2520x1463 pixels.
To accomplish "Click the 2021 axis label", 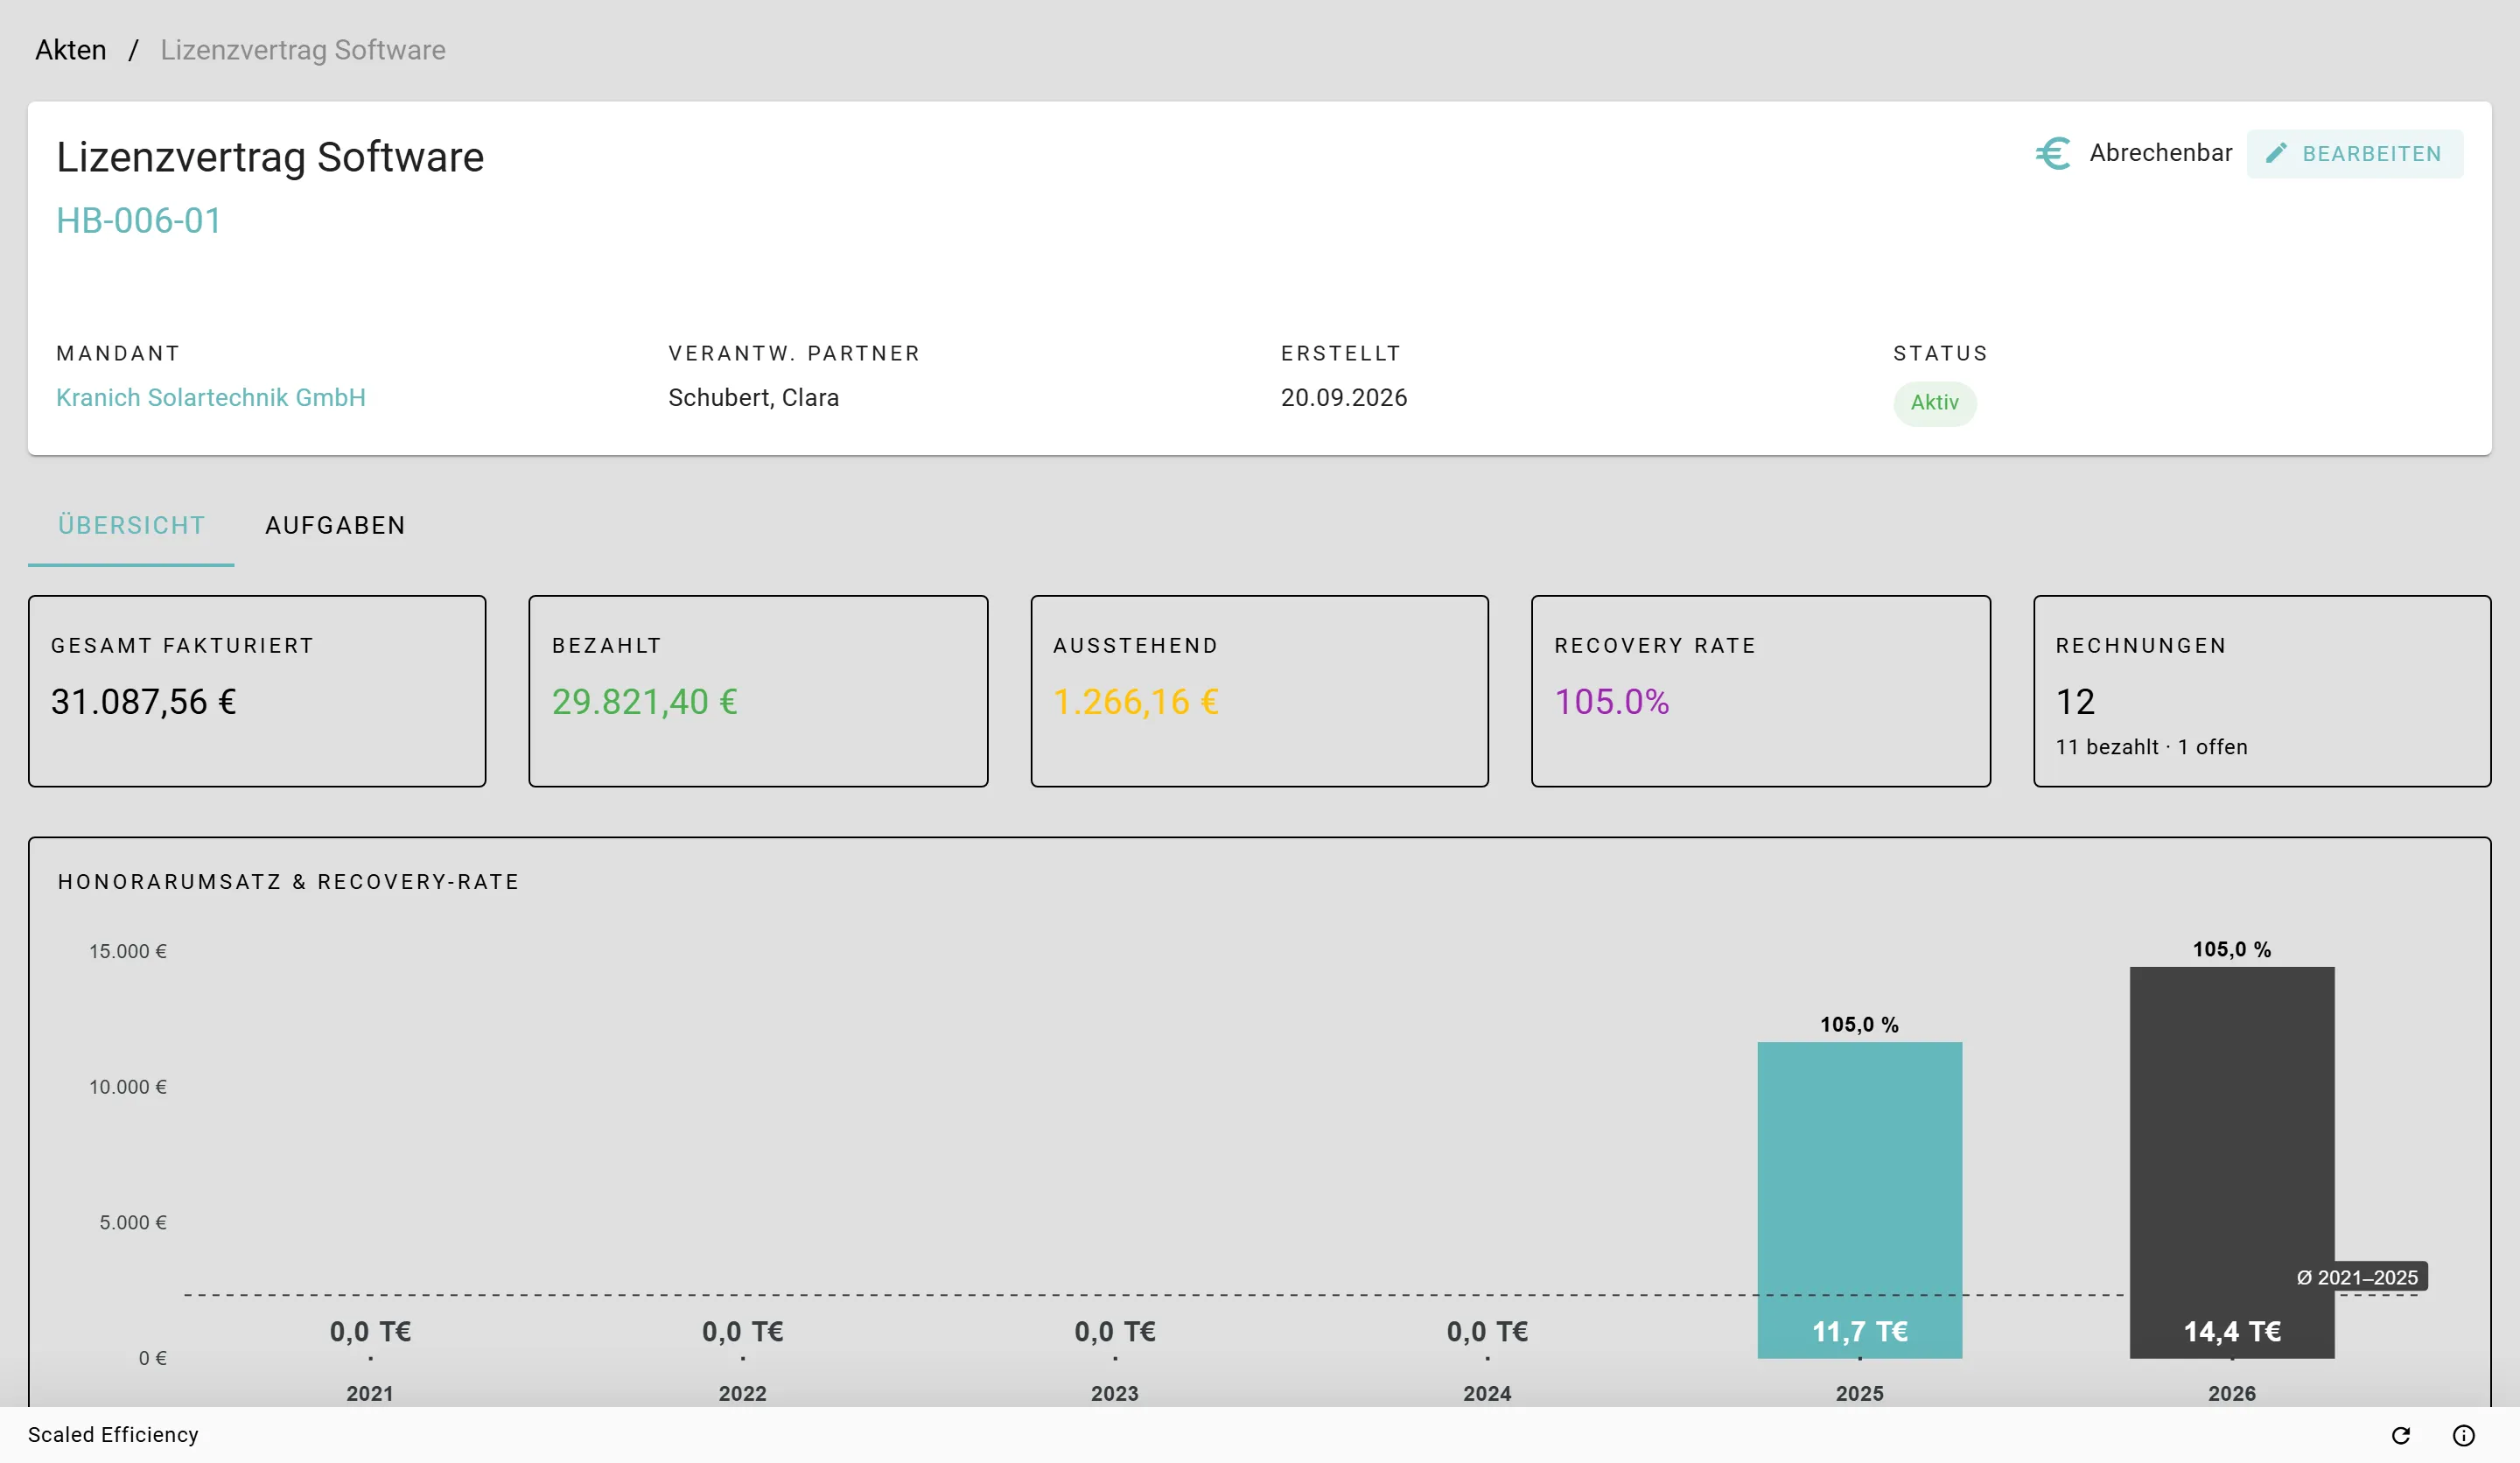I will tap(370, 1393).
